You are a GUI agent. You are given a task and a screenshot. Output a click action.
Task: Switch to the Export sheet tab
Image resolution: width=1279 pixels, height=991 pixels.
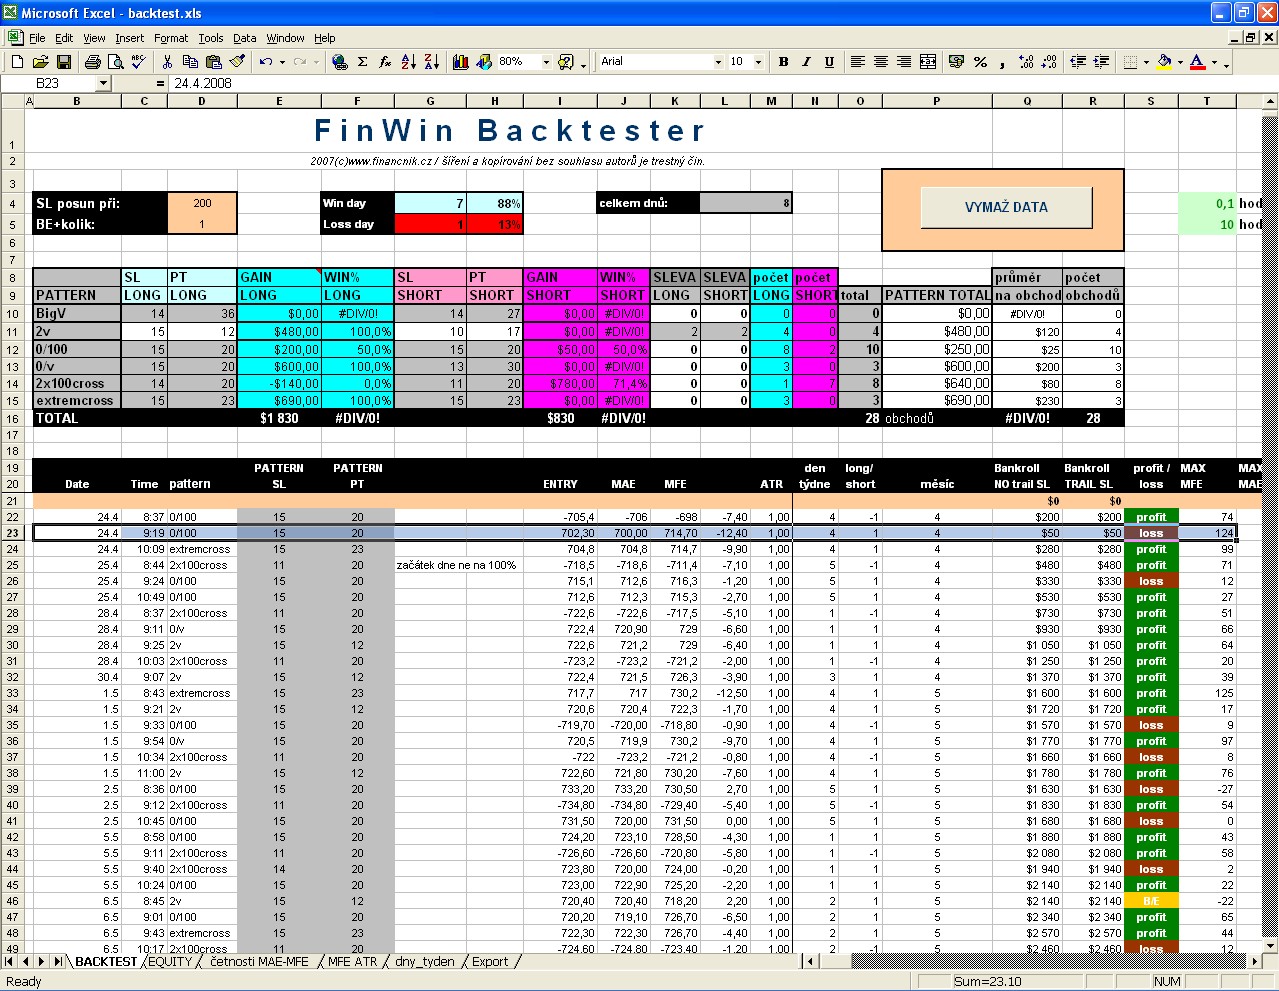[490, 962]
